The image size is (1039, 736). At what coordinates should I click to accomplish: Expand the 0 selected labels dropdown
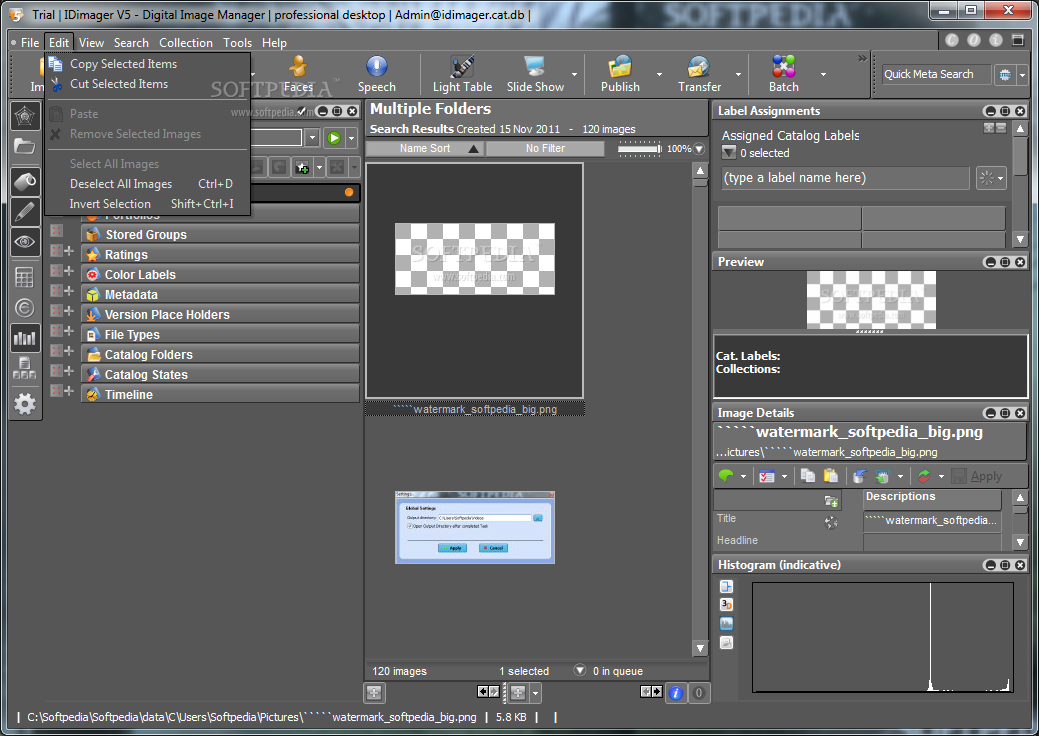coord(729,153)
